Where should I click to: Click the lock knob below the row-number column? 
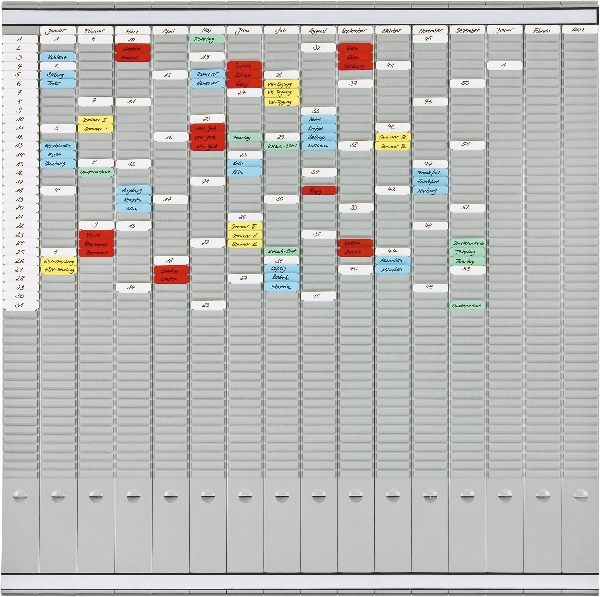pos(21,494)
